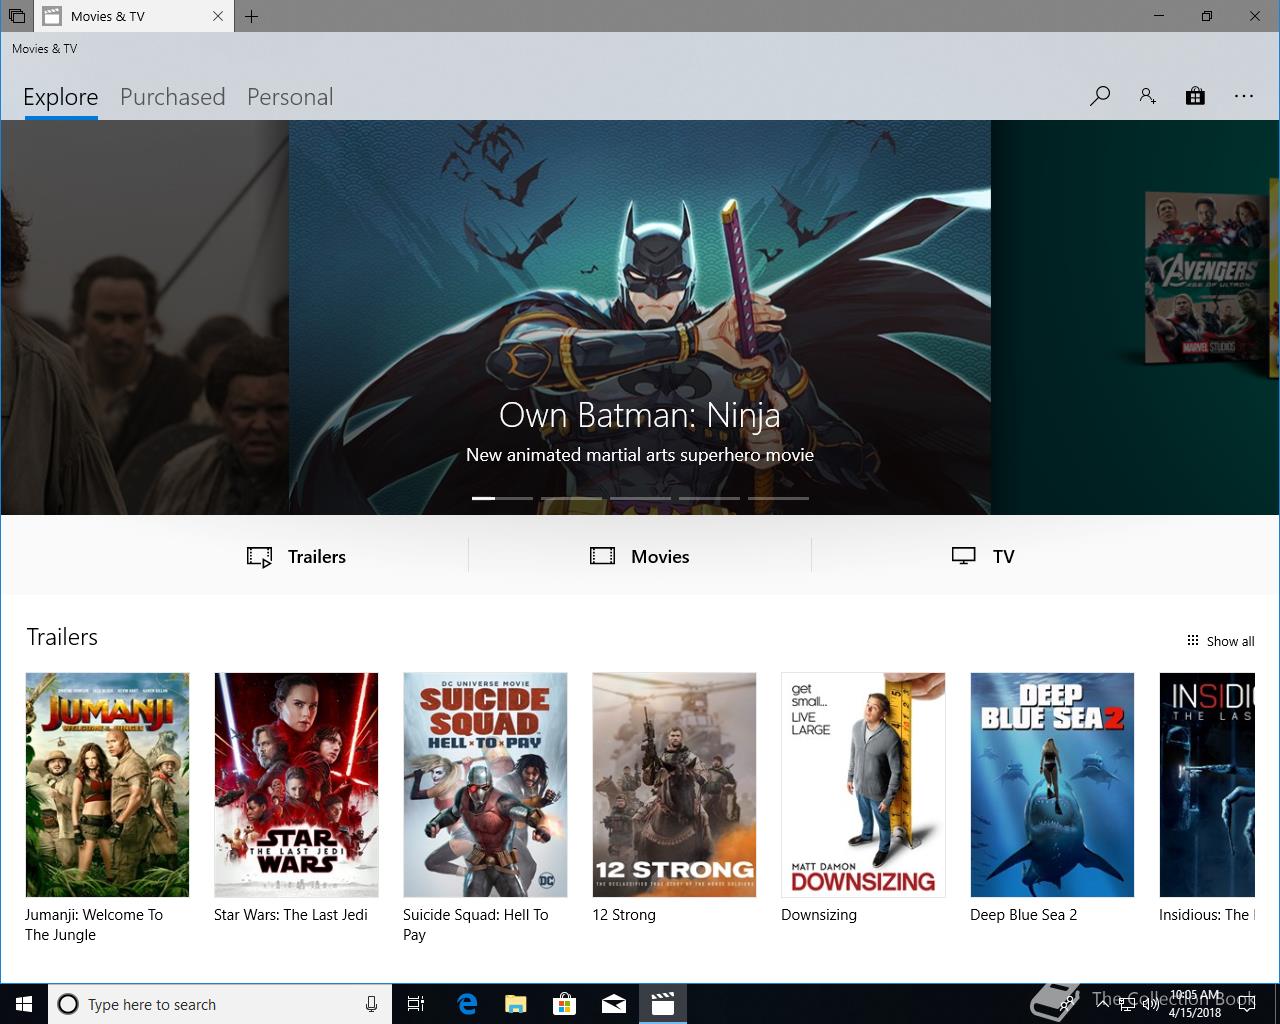Open the TV category button

click(x=983, y=557)
